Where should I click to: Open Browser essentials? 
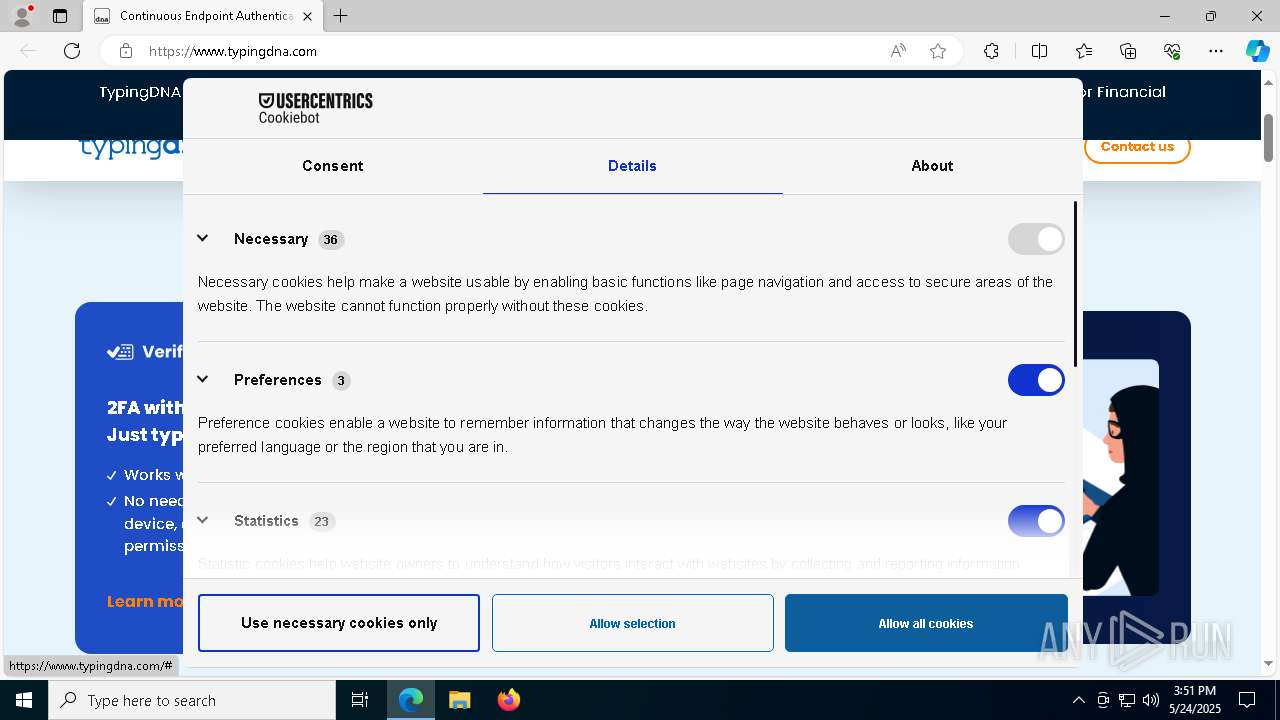(x=1172, y=51)
